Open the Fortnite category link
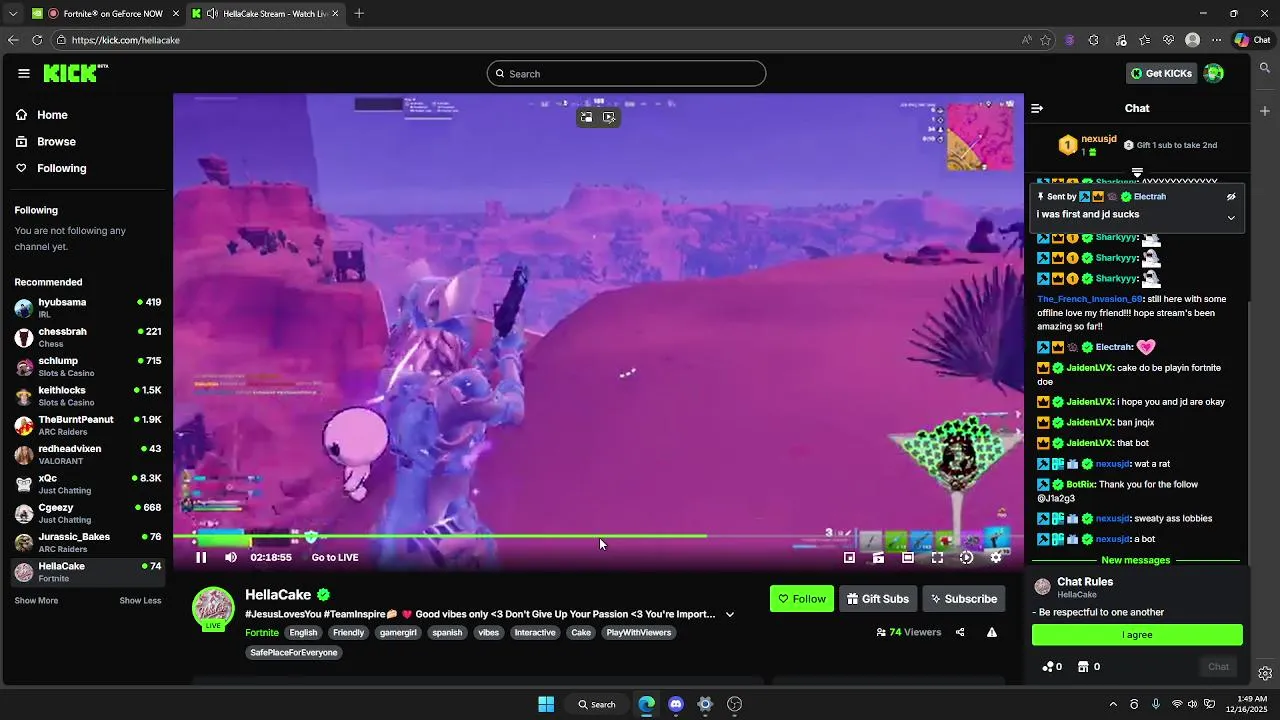The height and width of the screenshot is (720, 1280). (262, 633)
